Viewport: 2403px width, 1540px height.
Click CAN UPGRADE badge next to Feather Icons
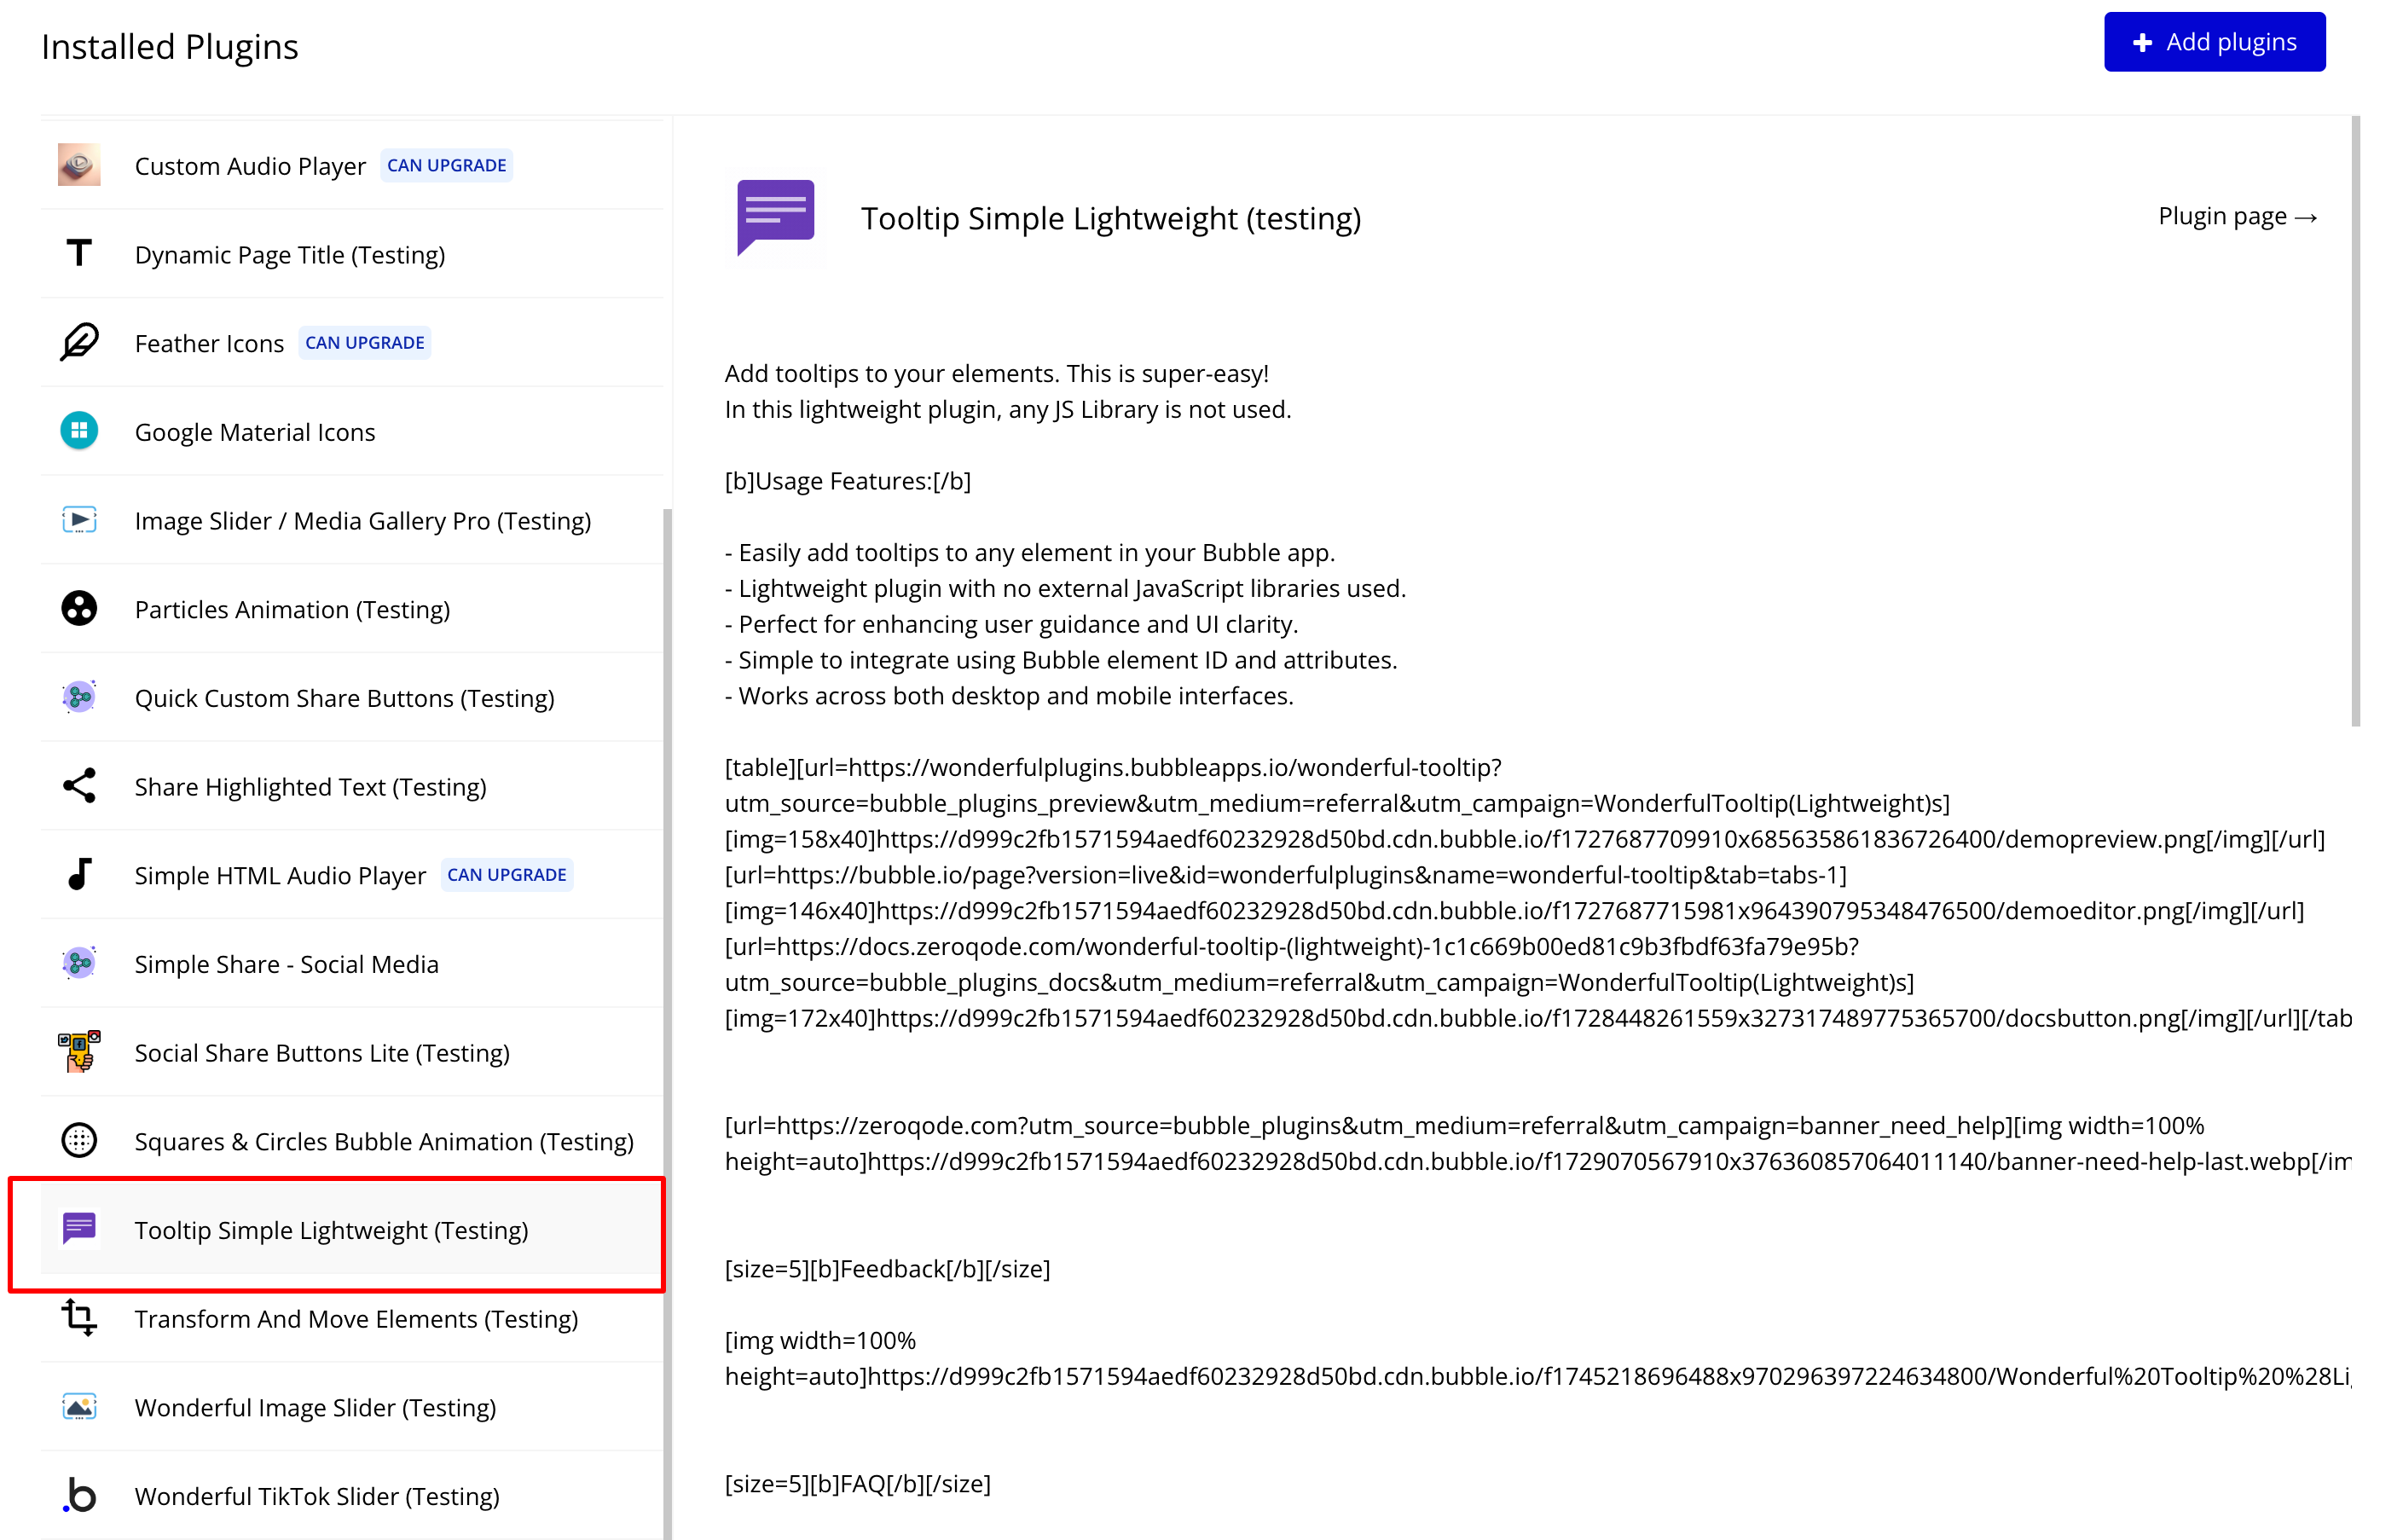tap(365, 343)
